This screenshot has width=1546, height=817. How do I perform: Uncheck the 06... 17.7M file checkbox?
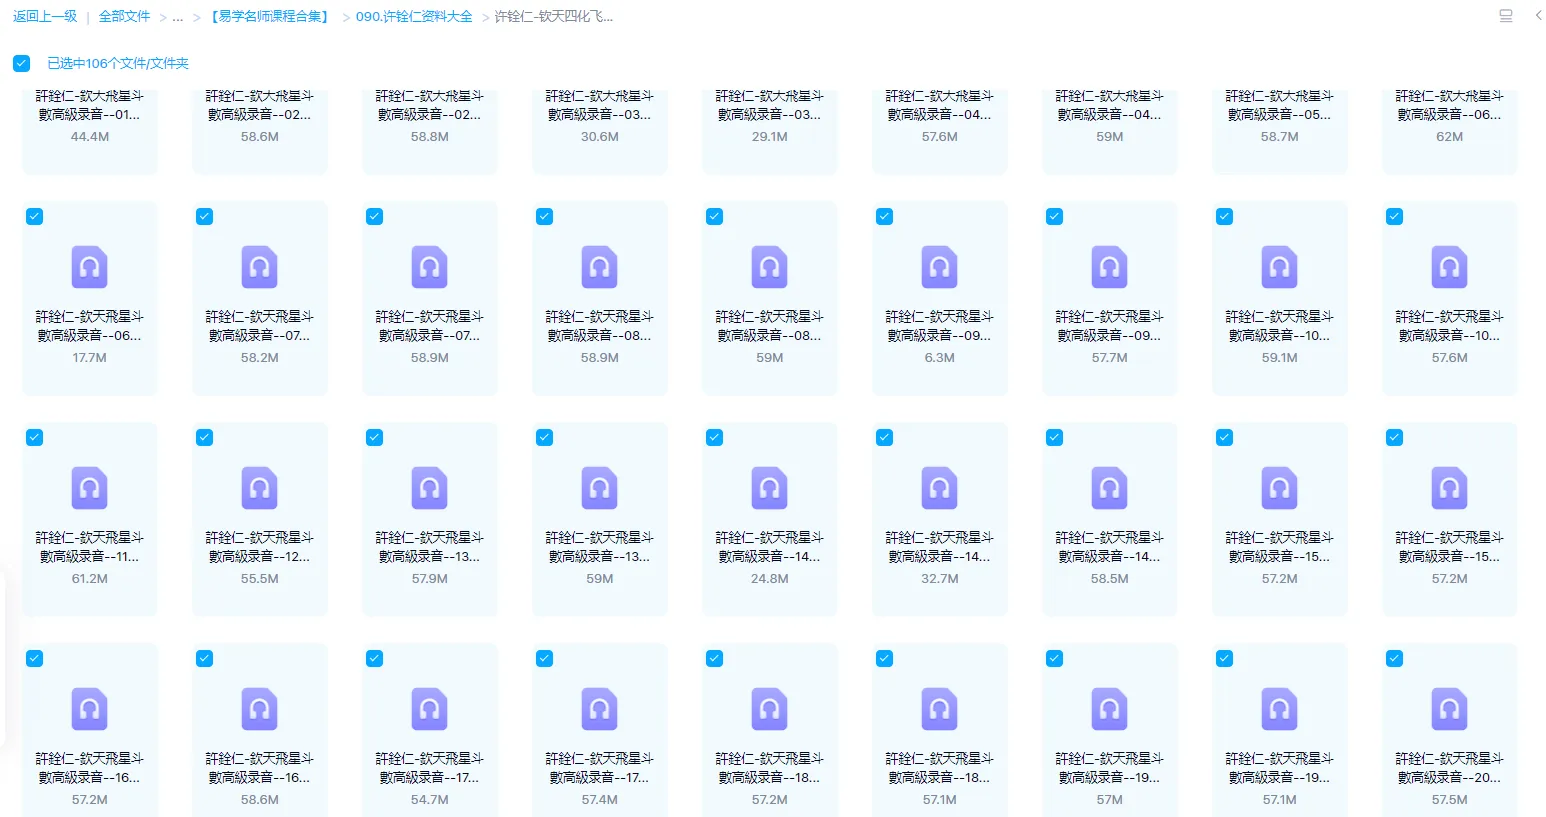pyautogui.click(x=35, y=216)
